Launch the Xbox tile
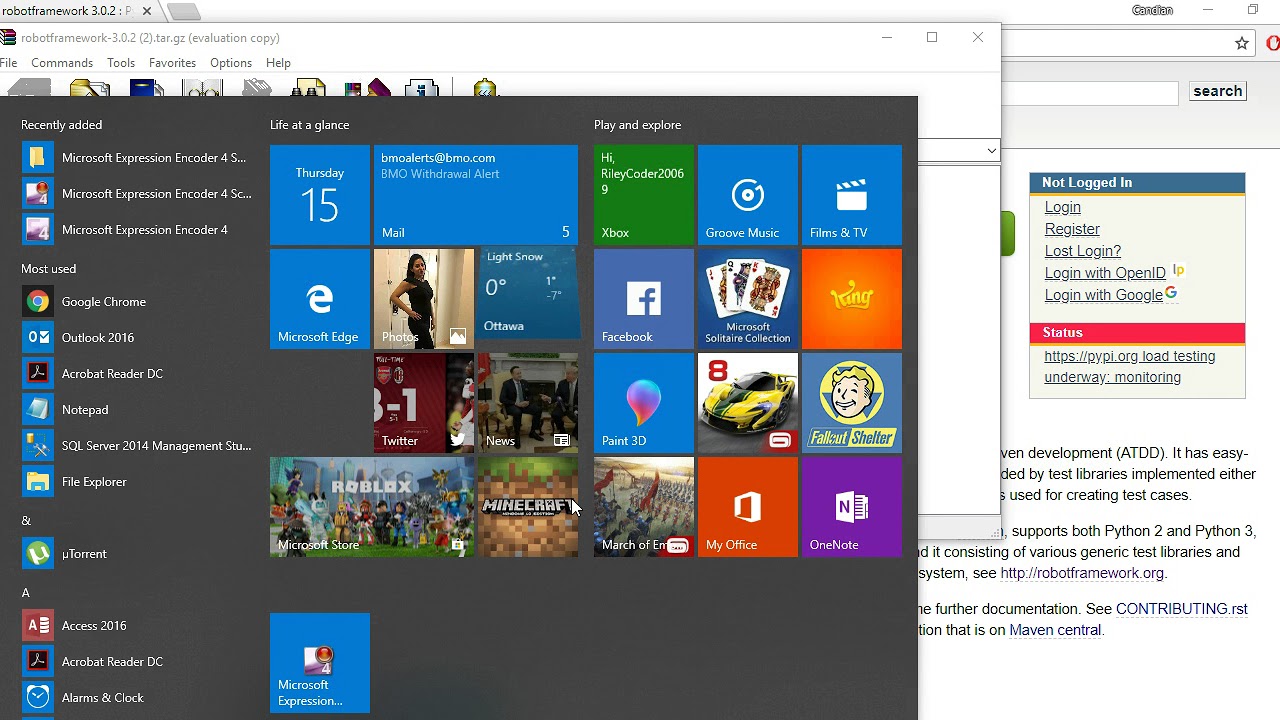Image resolution: width=1280 pixels, height=720 pixels. pyautogui.click(x=644, y=195)
